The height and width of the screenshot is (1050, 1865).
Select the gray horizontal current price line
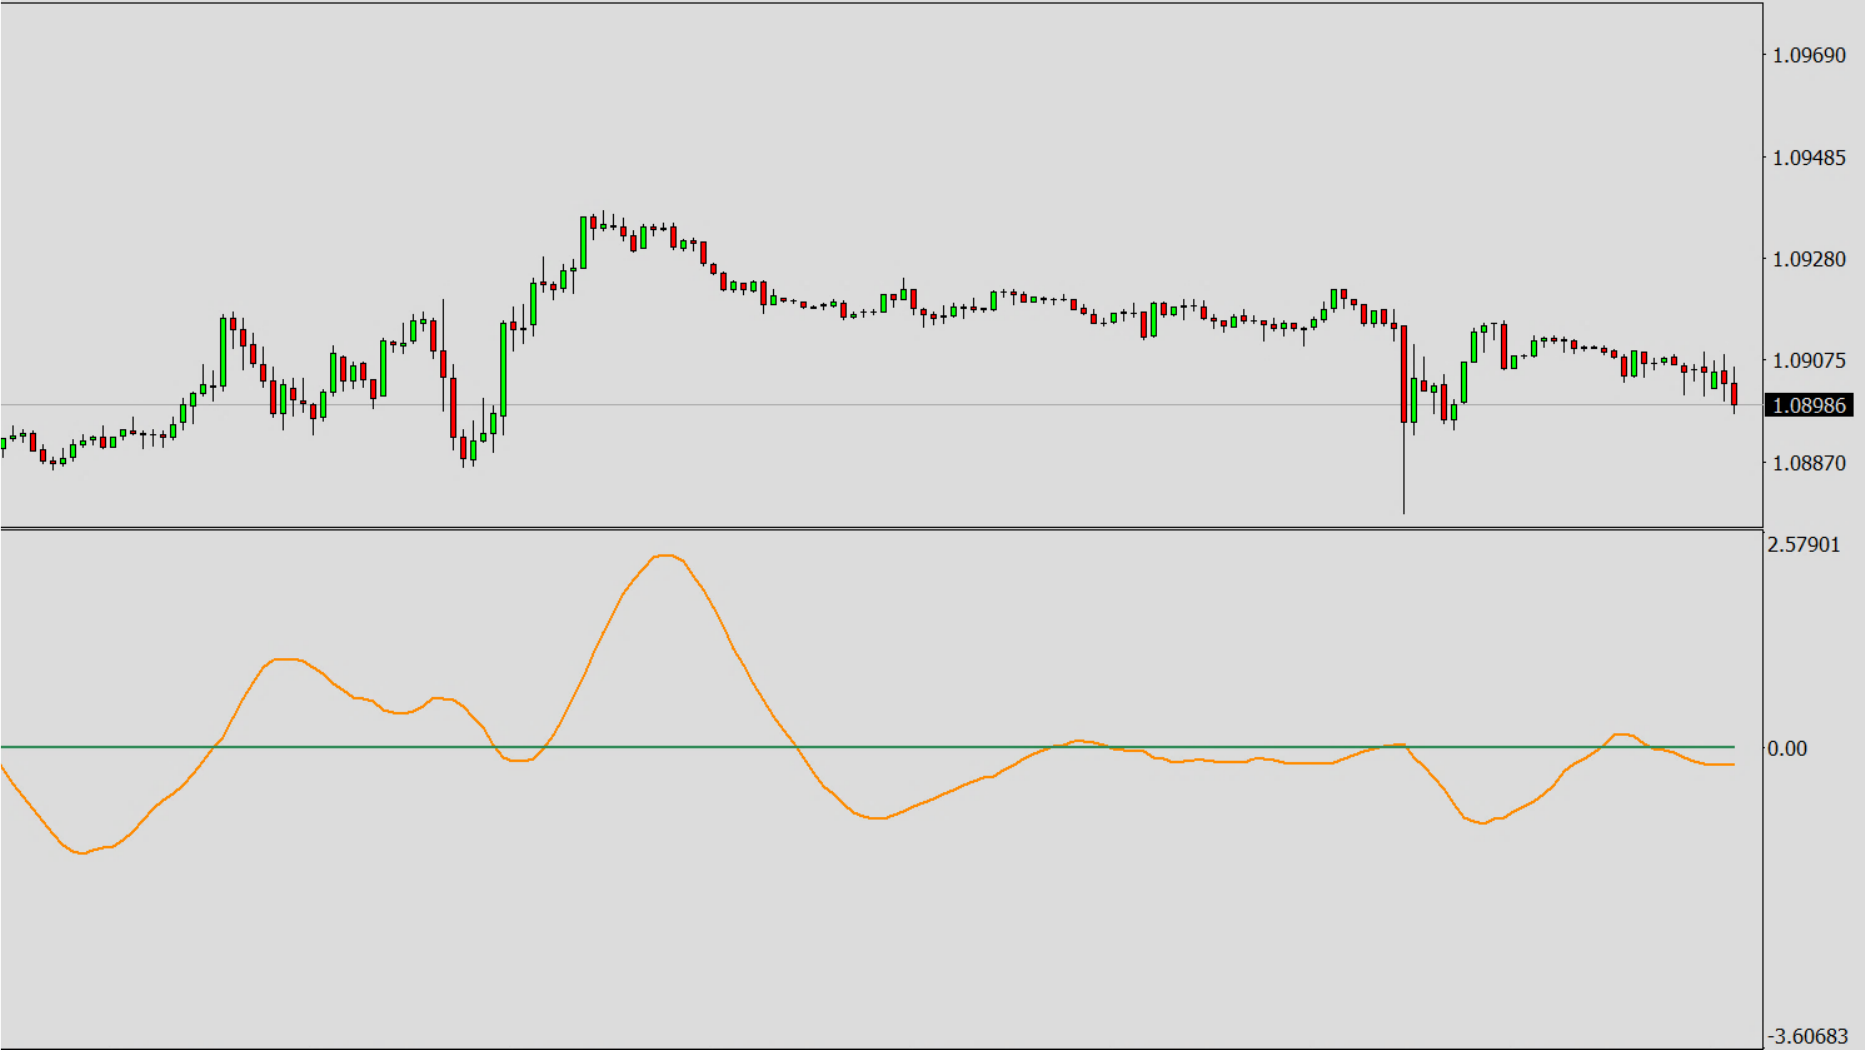point(881,405)
